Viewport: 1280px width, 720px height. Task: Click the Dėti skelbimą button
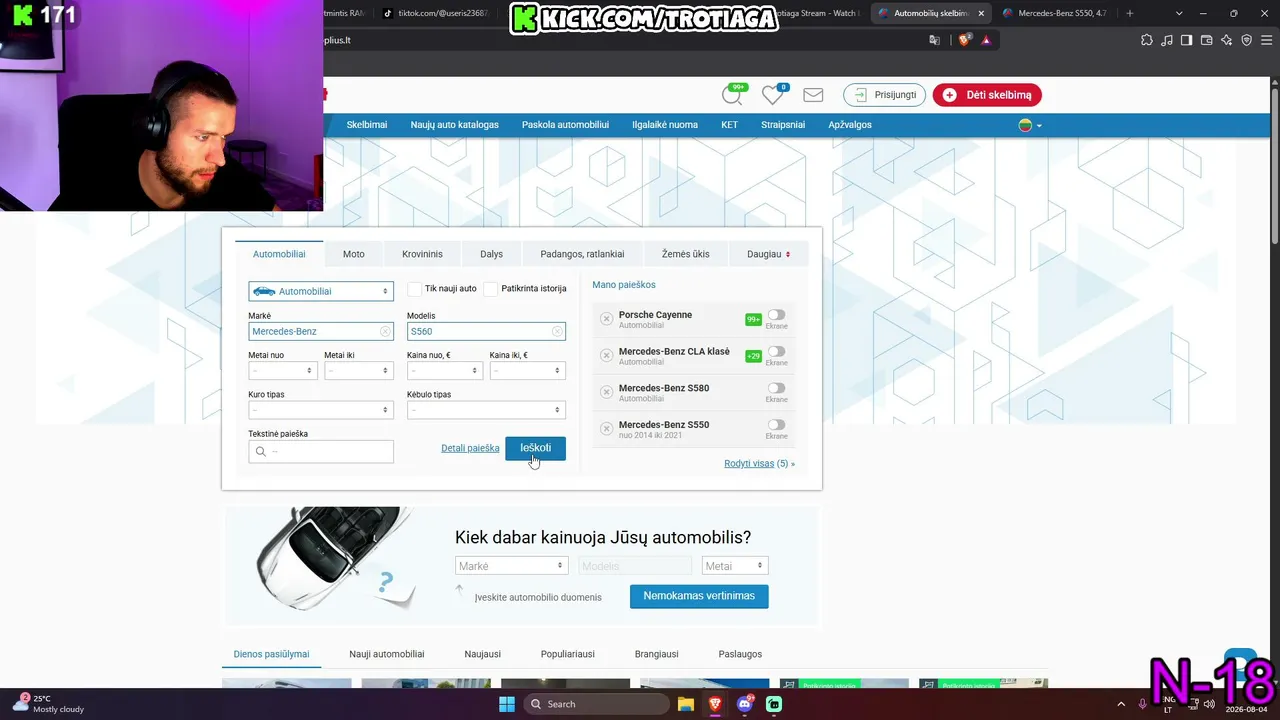point(988,95)
